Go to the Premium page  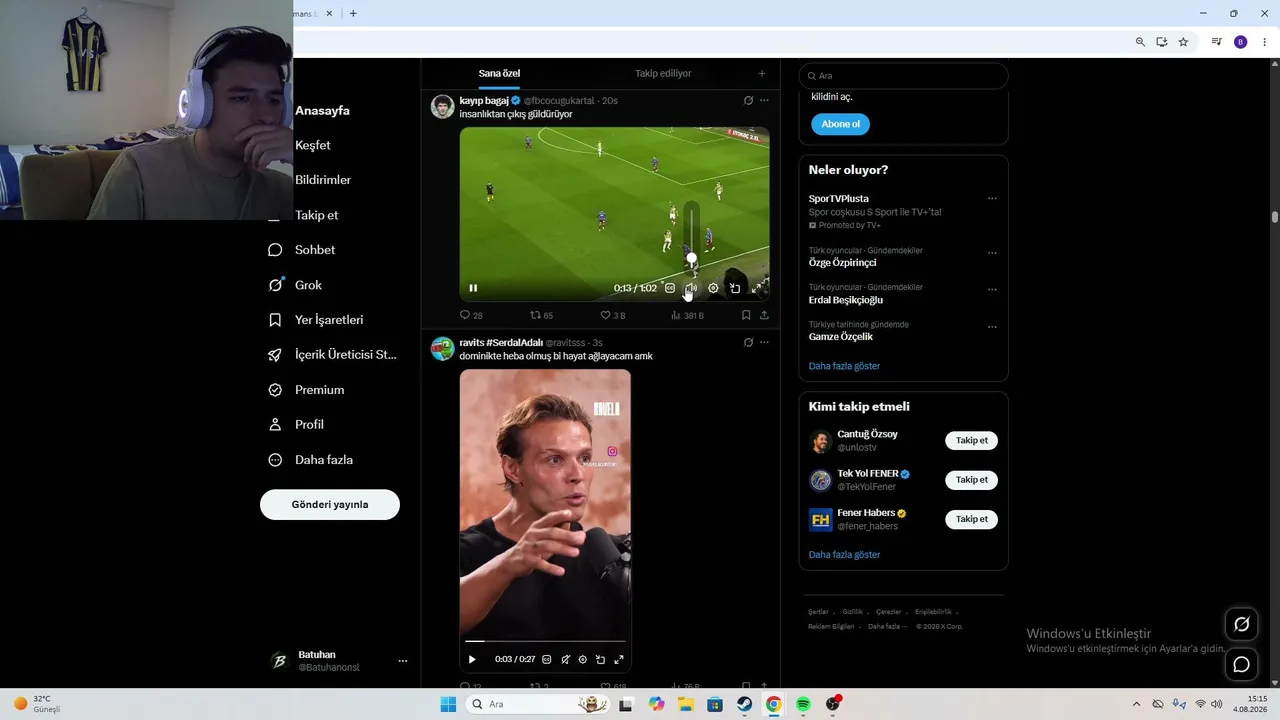[x=319, y=390]
